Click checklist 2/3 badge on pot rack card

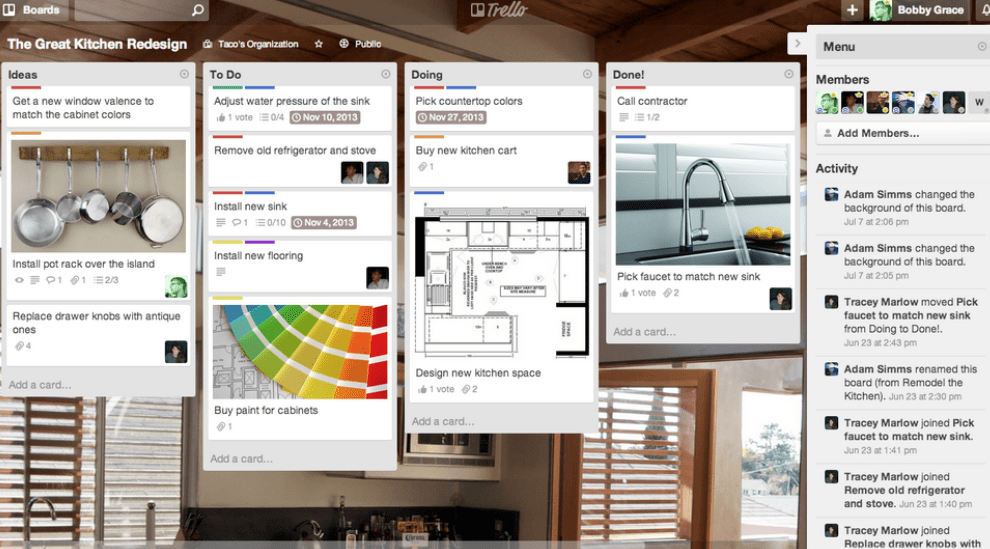106,280
